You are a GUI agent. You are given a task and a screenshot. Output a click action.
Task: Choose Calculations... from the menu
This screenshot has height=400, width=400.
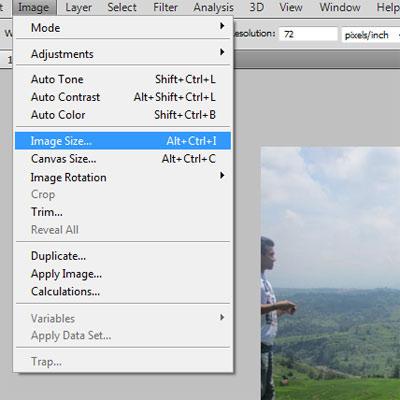pyautogui.click(x=123, y=292)
